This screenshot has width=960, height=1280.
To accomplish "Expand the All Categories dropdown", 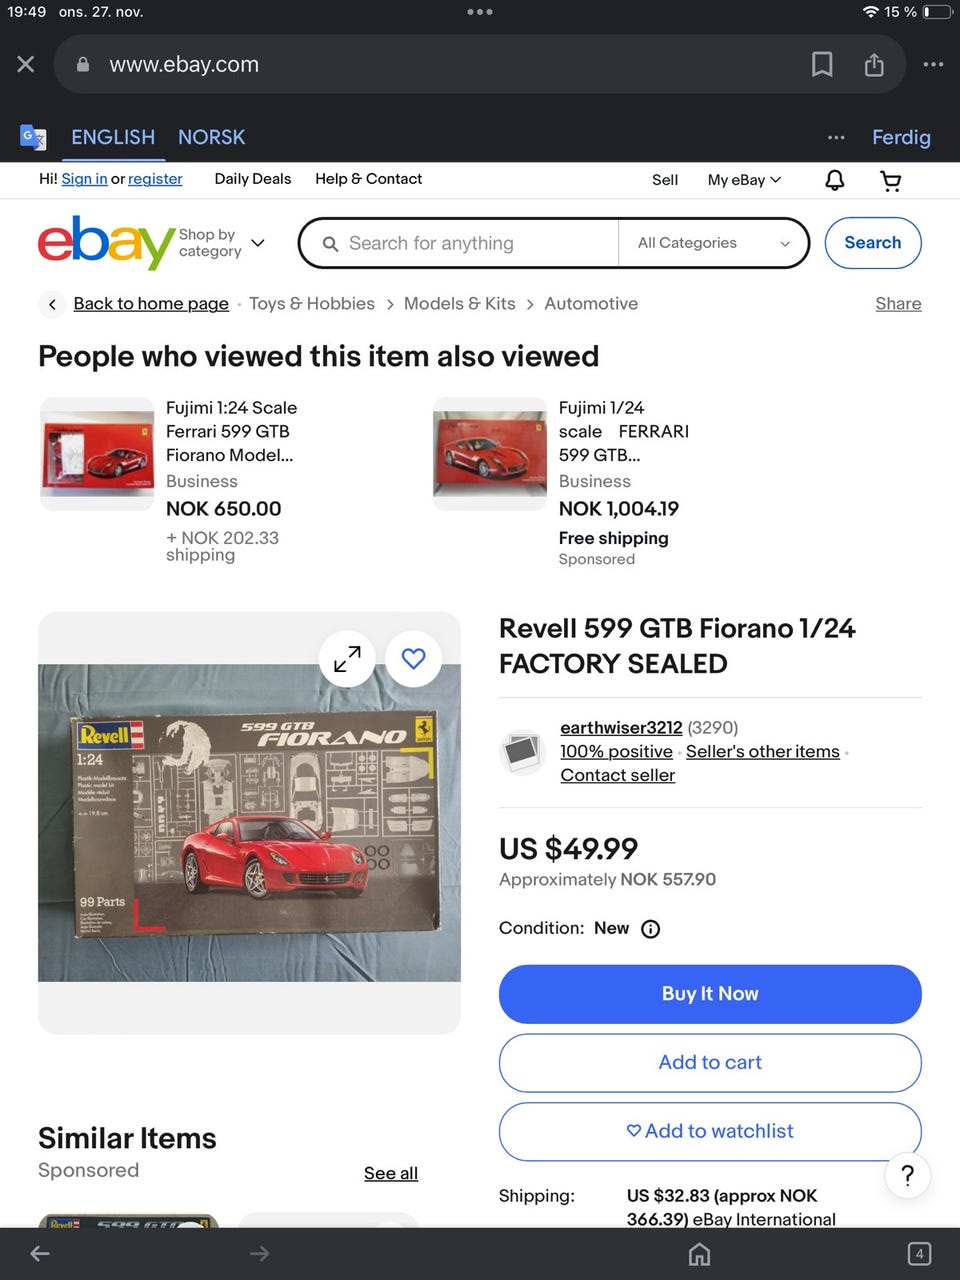I will point(714,243).
